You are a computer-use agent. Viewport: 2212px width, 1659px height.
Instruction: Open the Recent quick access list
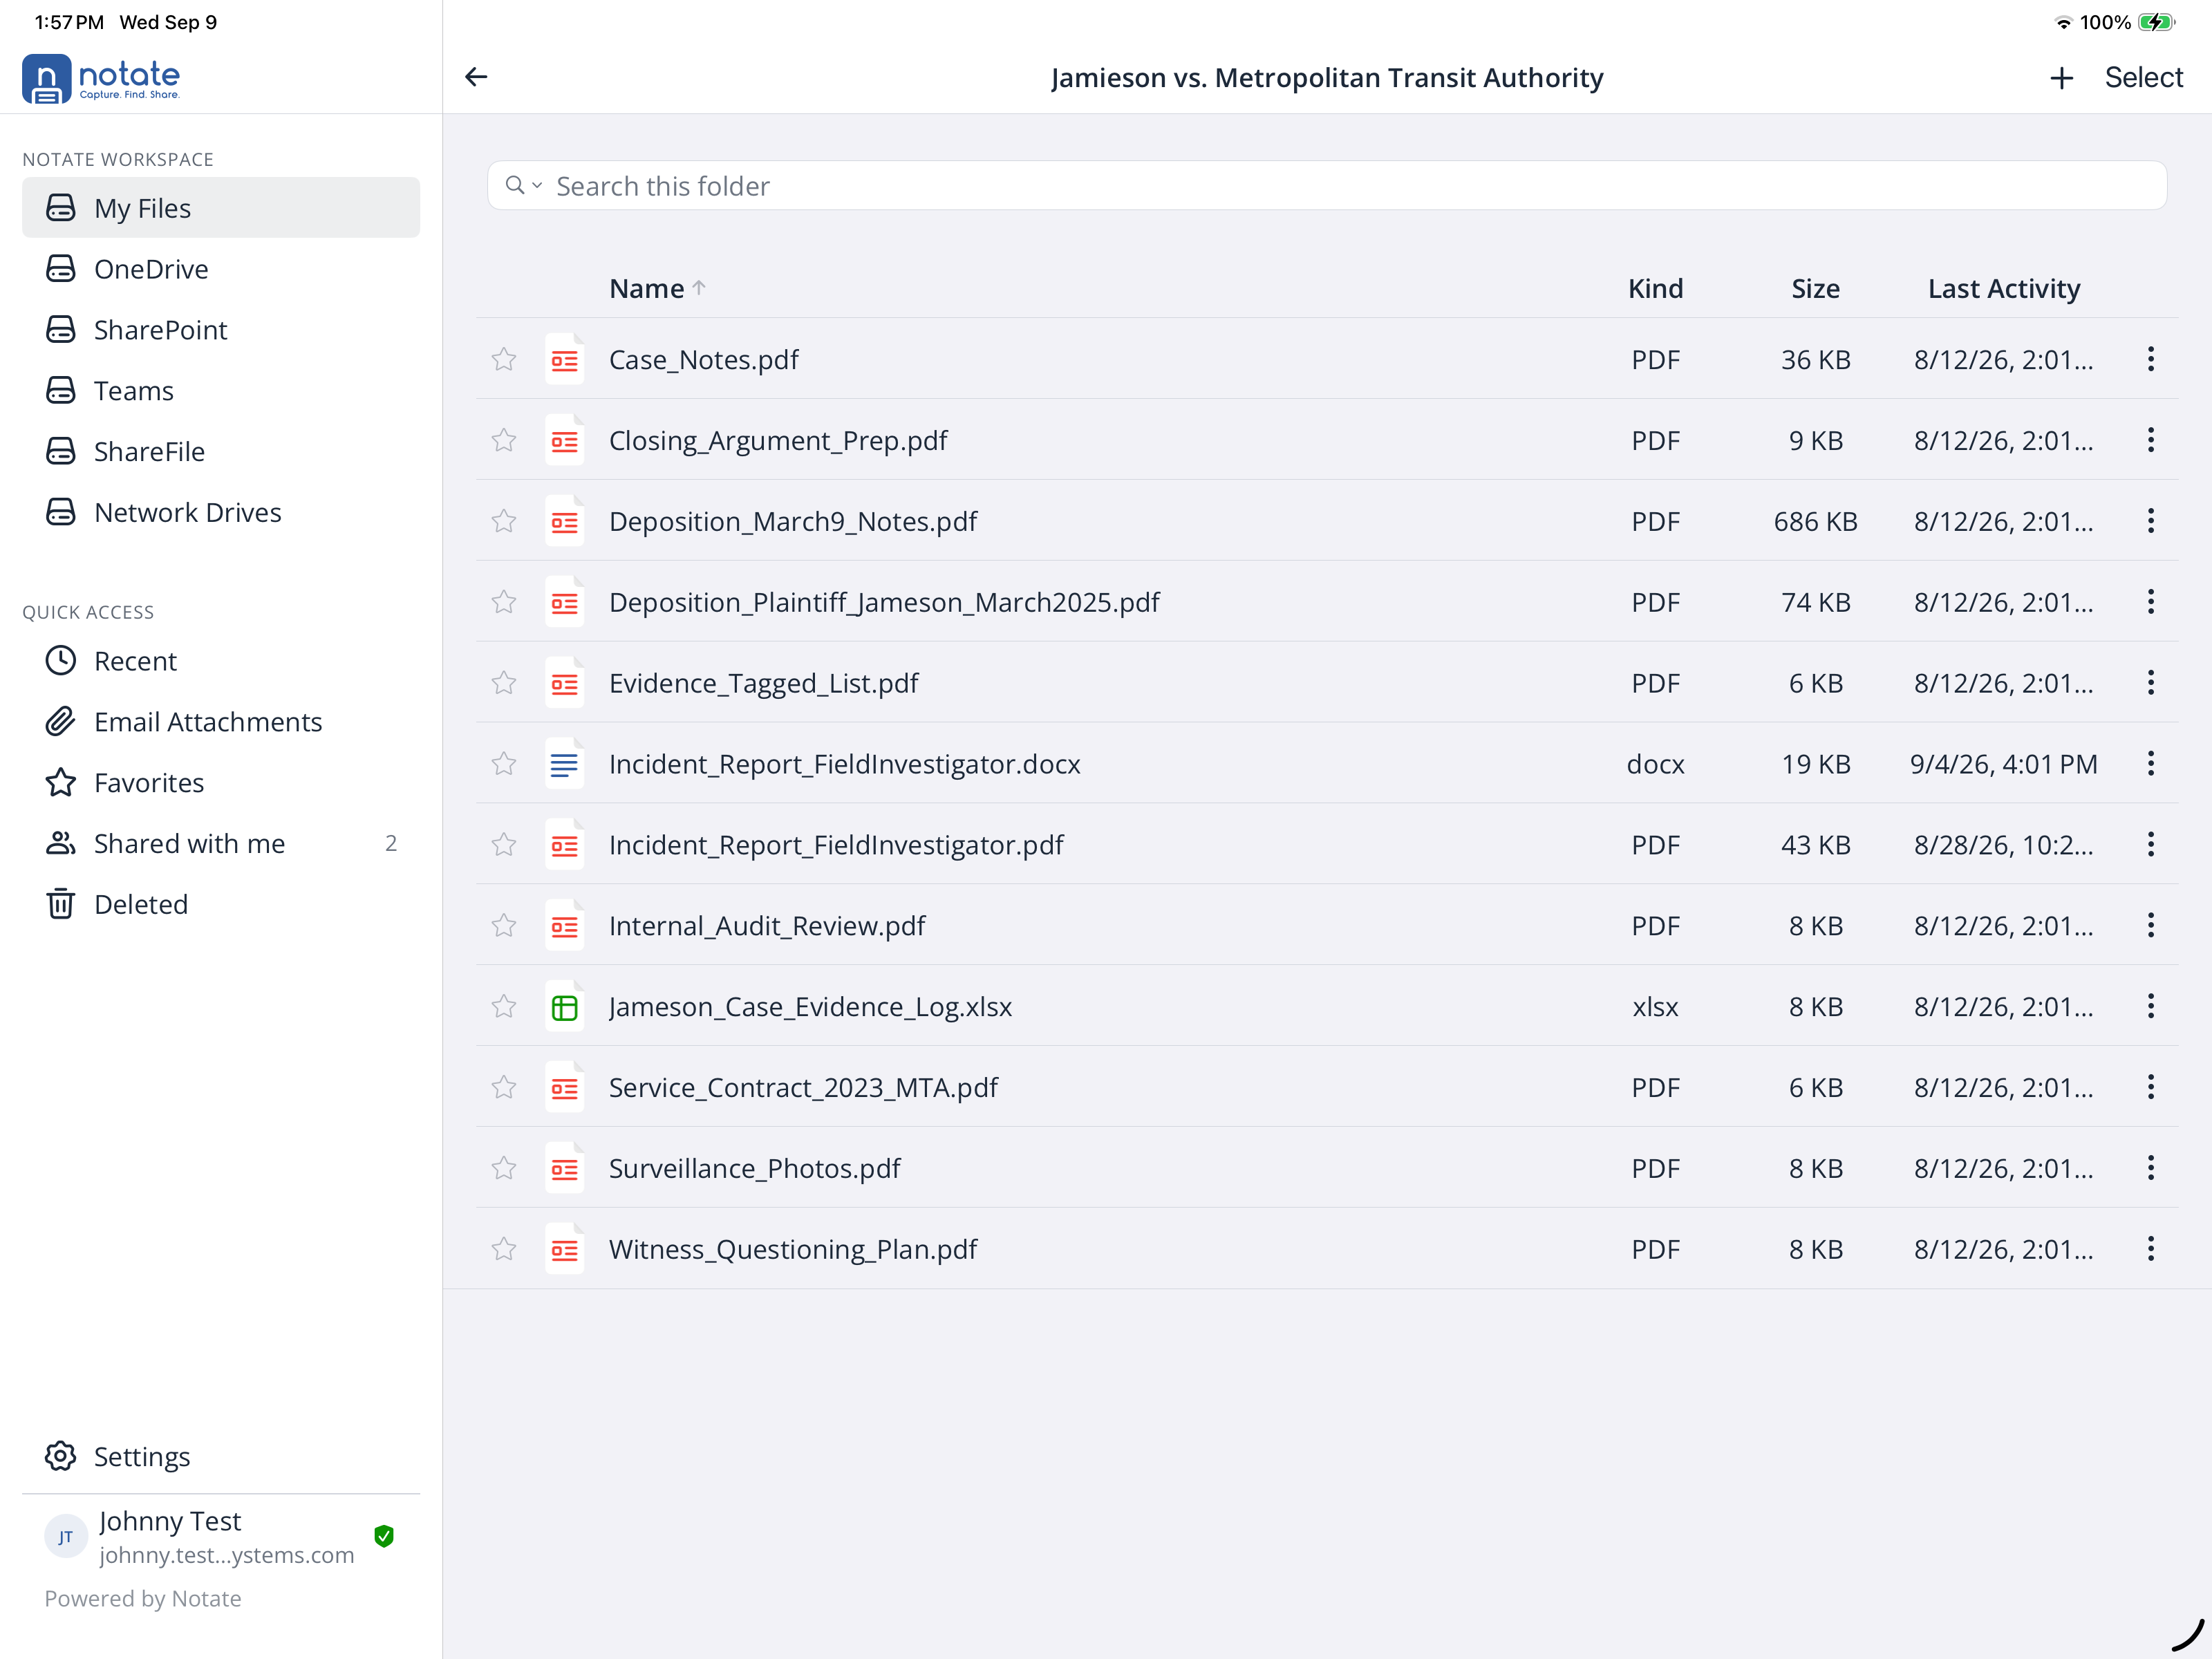pyautogui.click(x=221, y=661)
